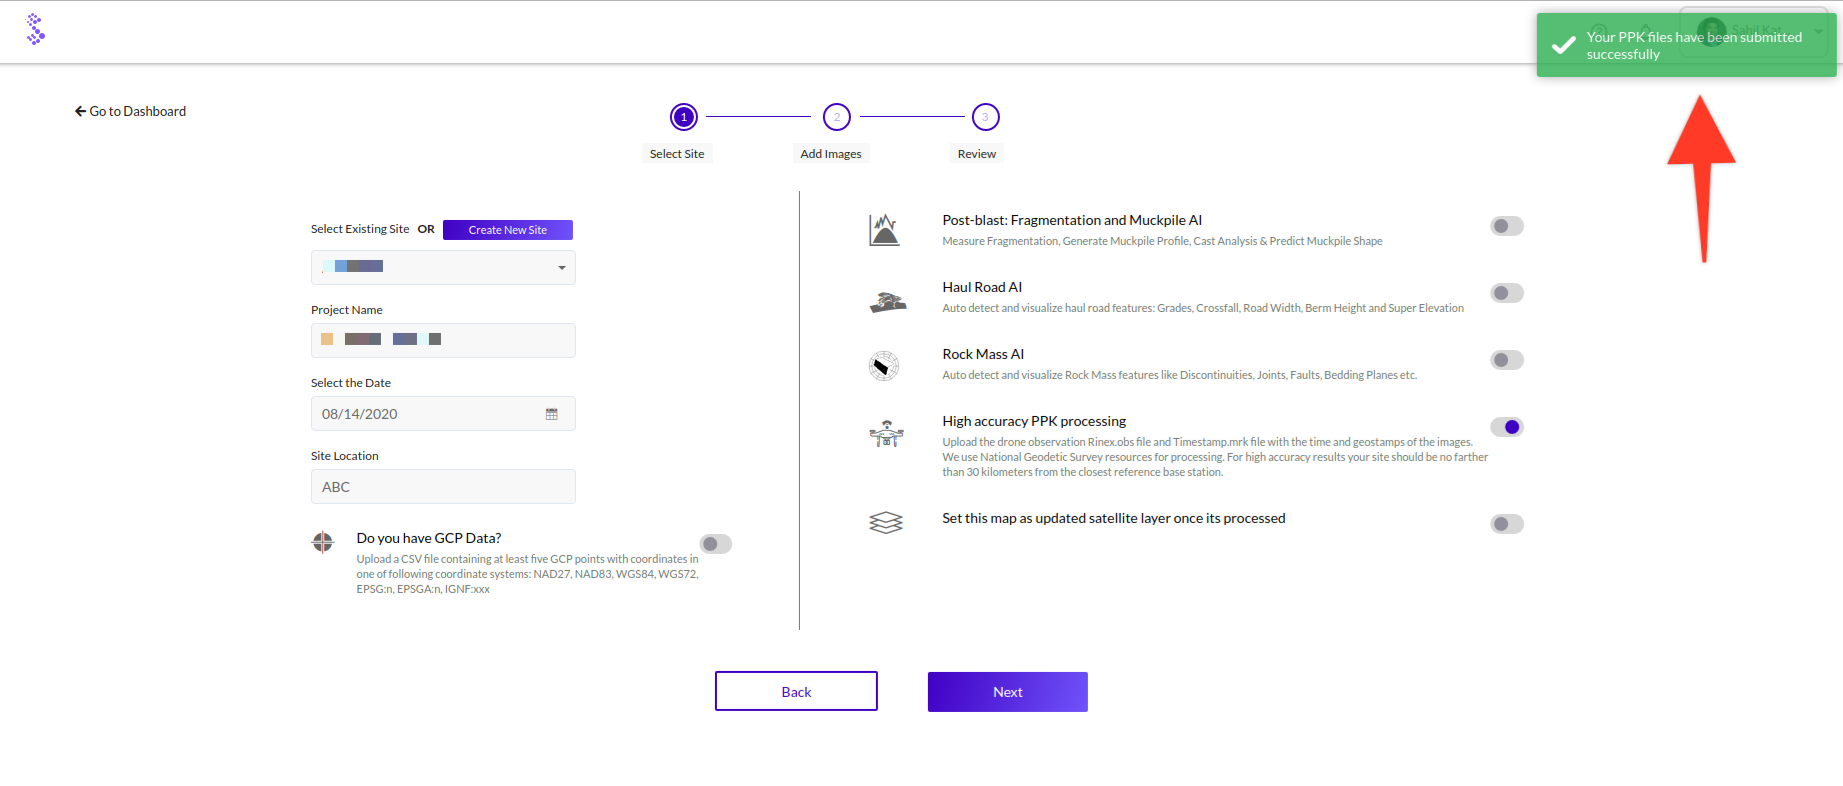
Task: Click the success checkmark in notification
Action: pos(1563,46)
